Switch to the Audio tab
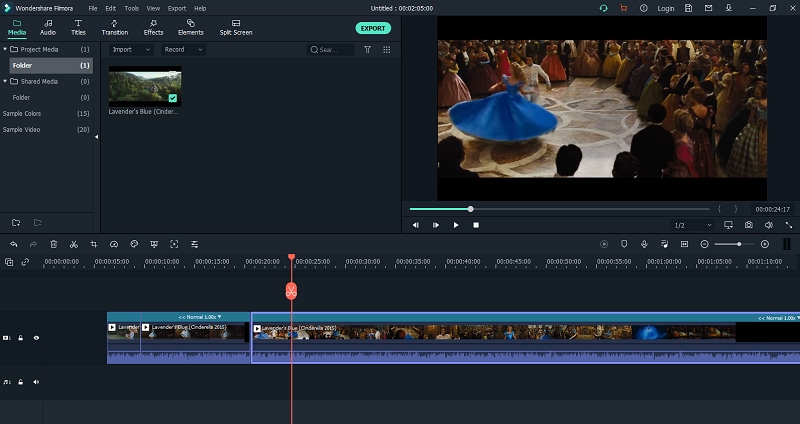 click(48, 28)
